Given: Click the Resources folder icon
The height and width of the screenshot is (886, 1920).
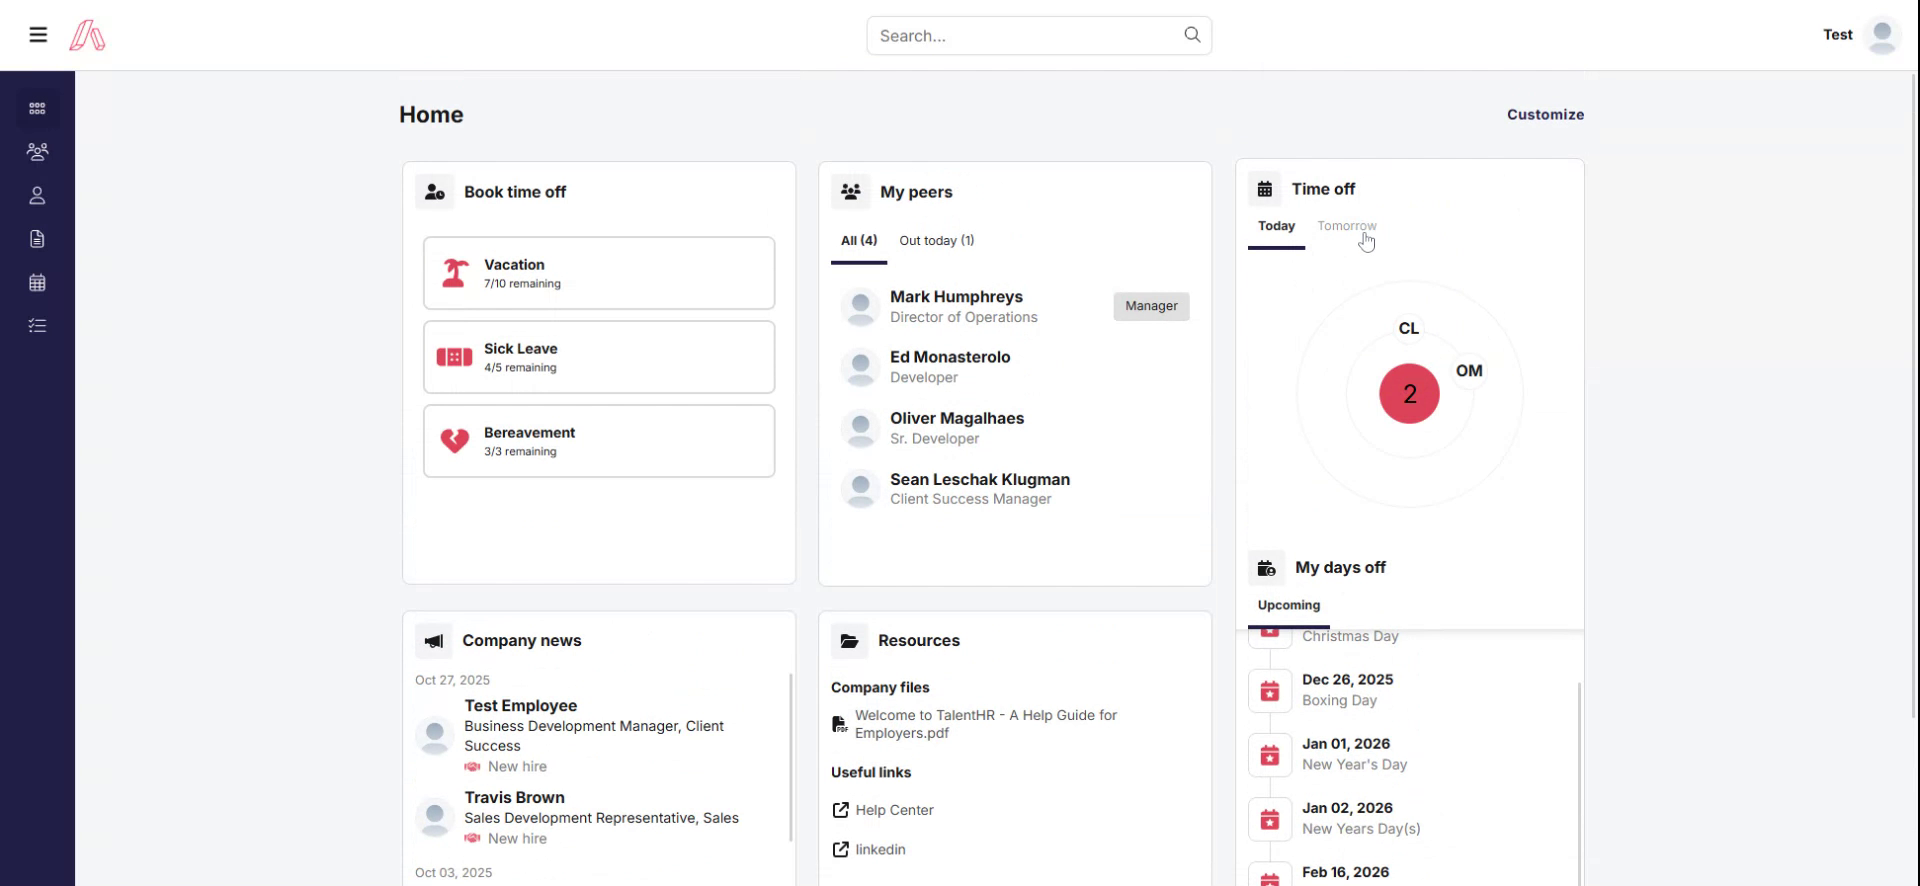Looking at the screenshot, I should pyautogui.click(x=849, y=641).
